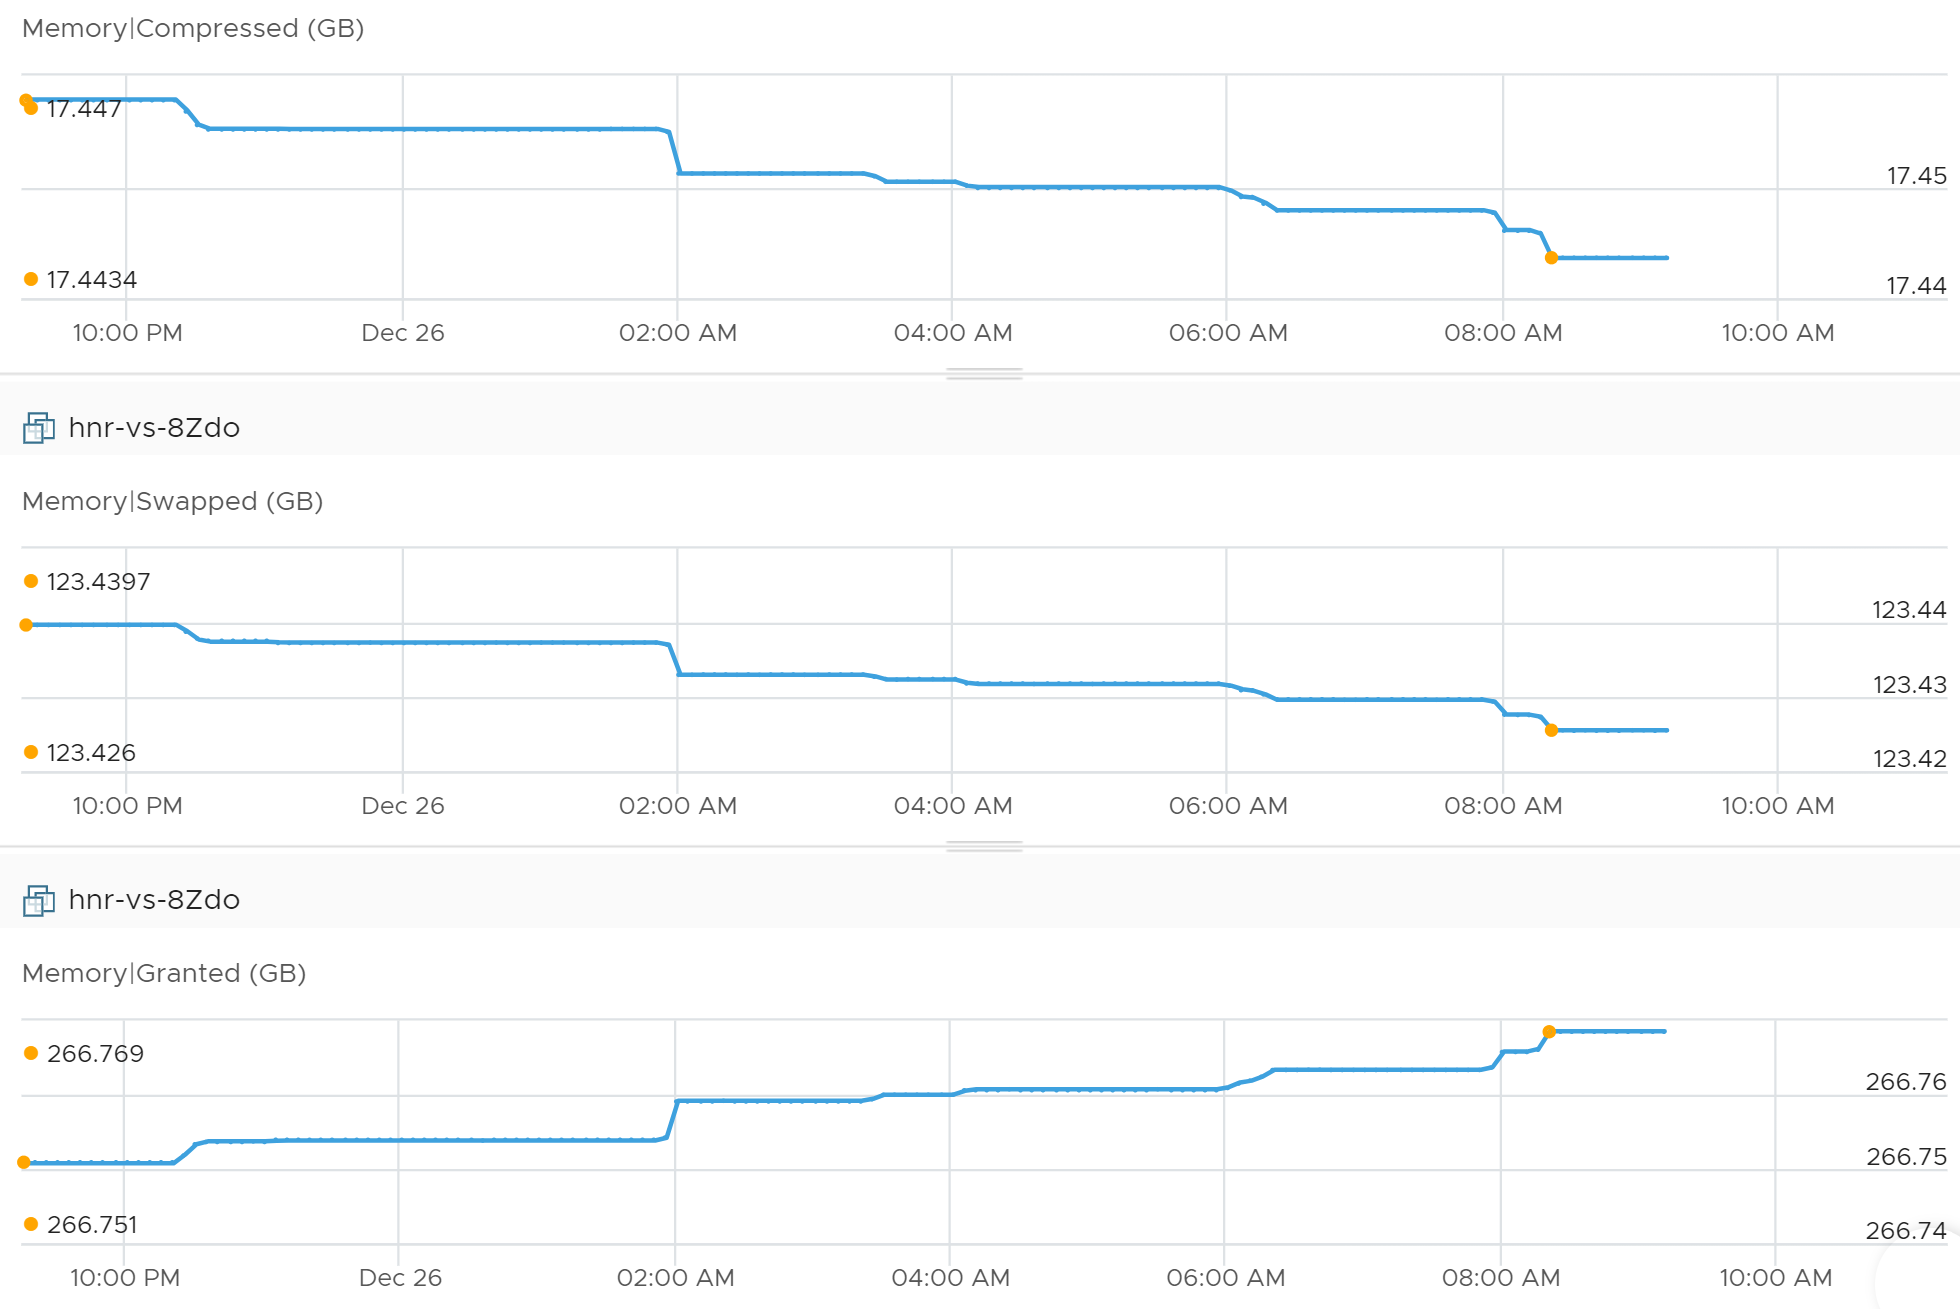Click the 17.4434 minimum value label
Screen dimensions: 1960x1309
click(92, 280)
